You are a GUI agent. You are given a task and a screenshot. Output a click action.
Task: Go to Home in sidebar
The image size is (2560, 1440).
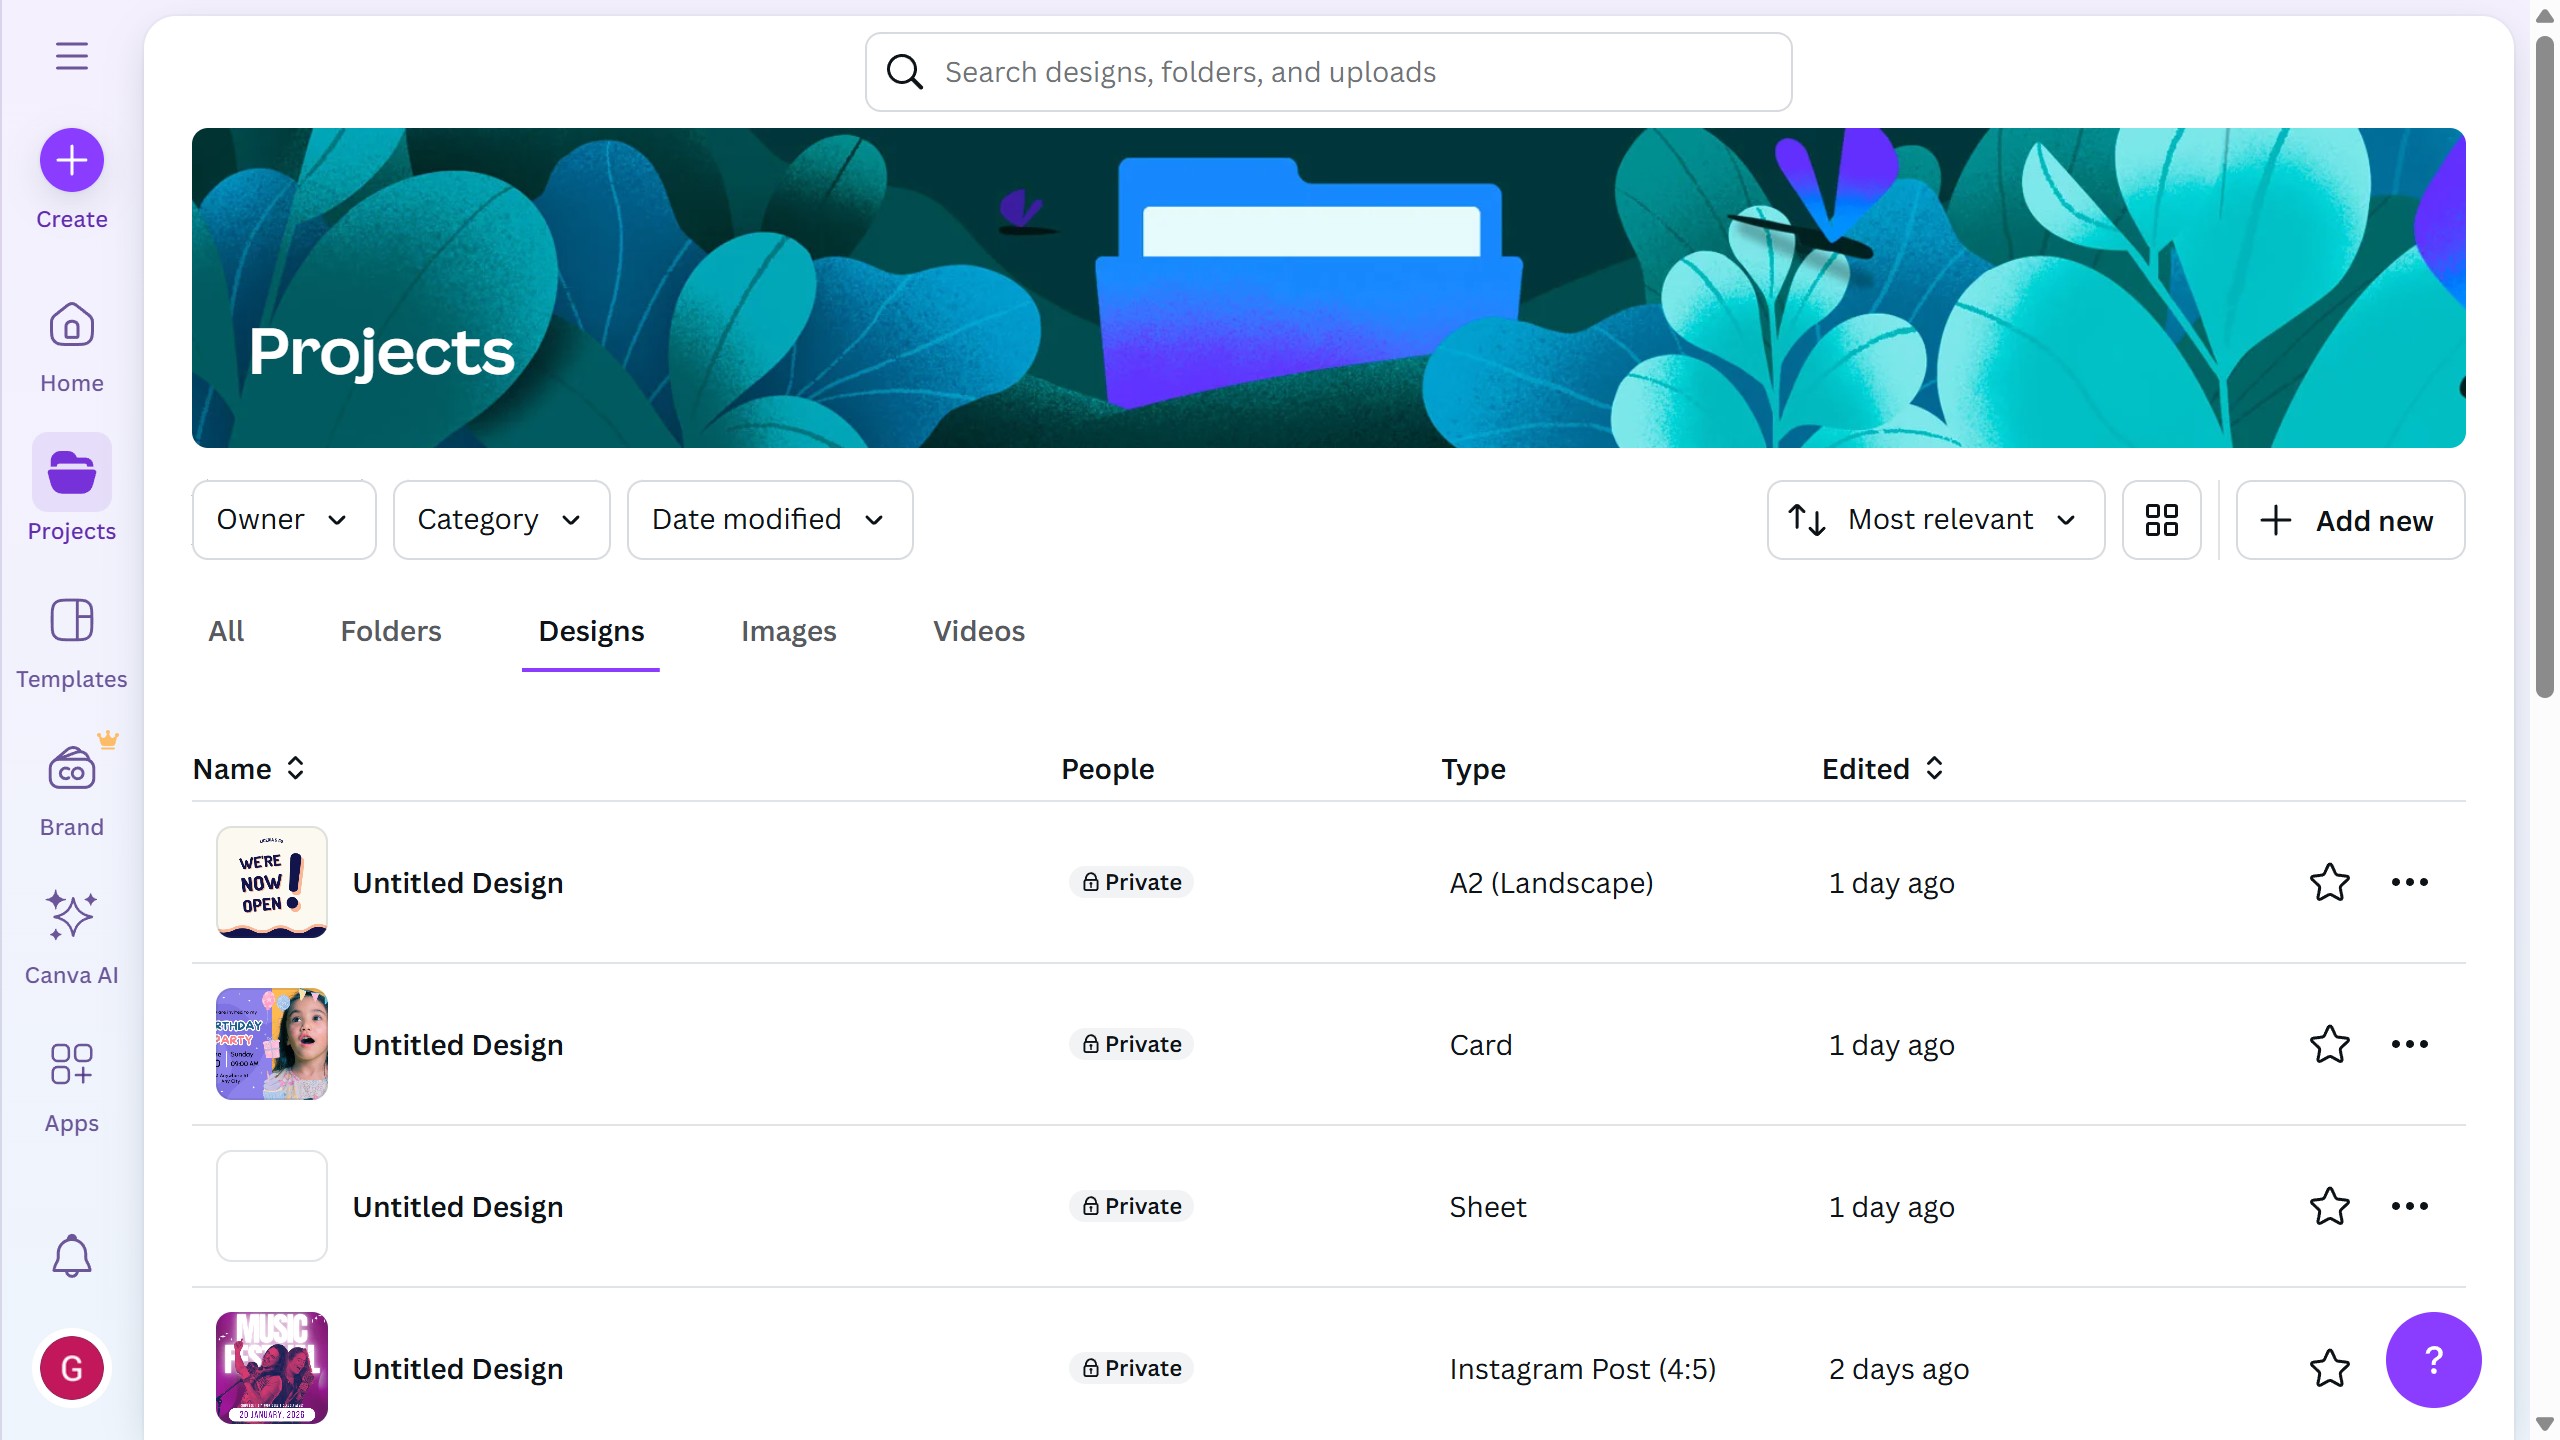[71, 347]
